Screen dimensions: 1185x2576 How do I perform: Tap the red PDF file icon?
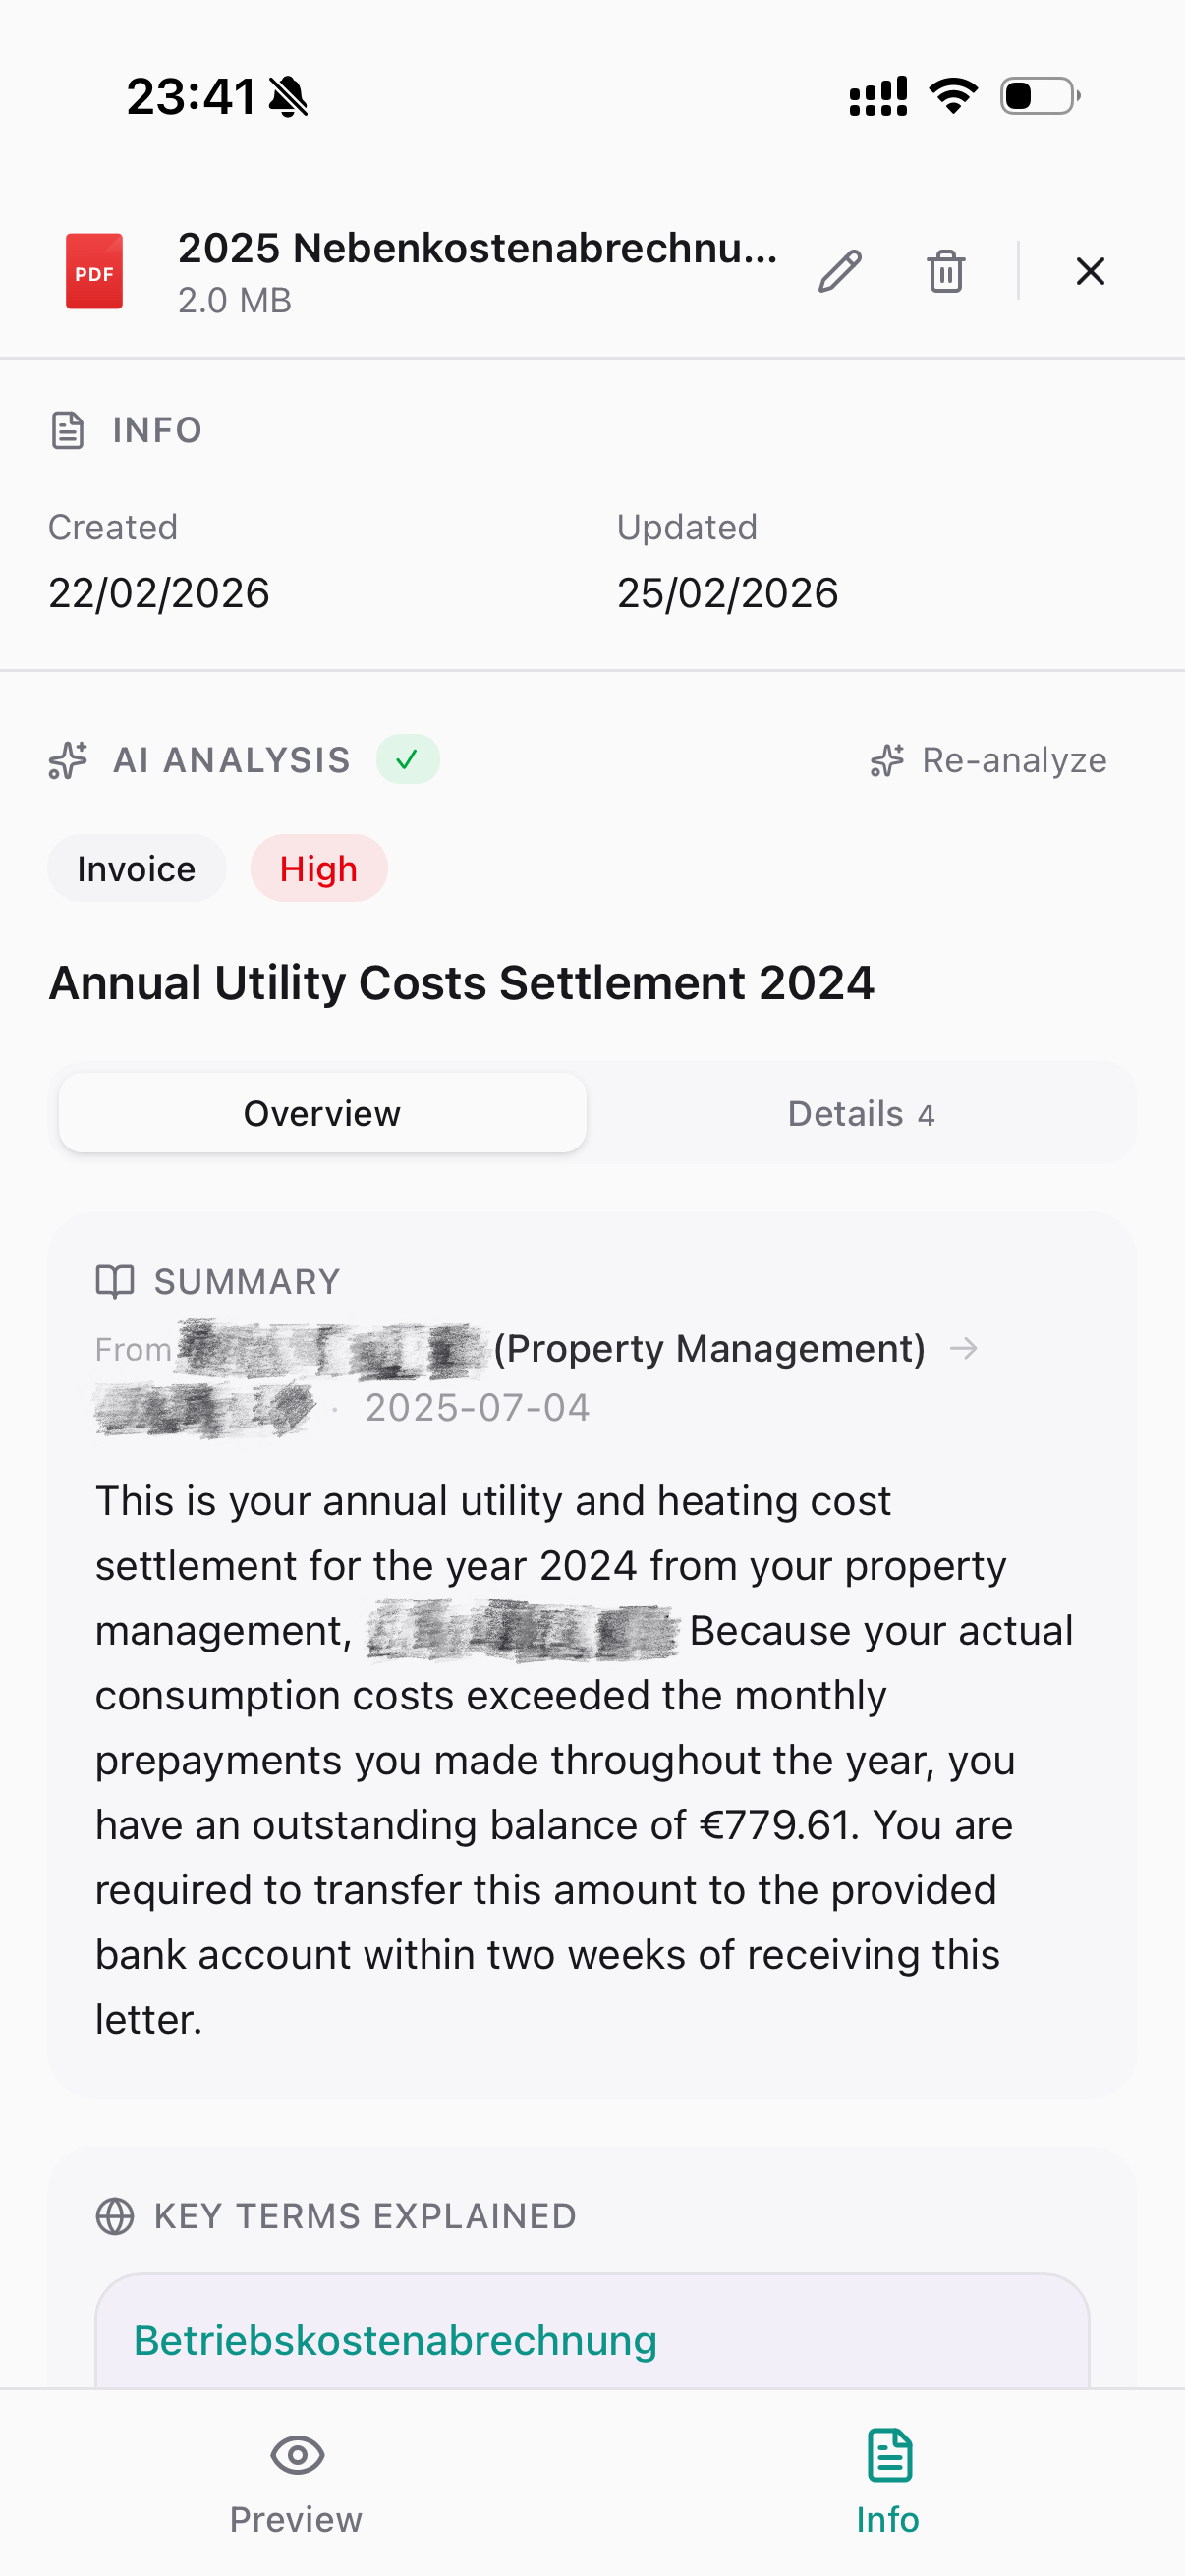[94, 271]
